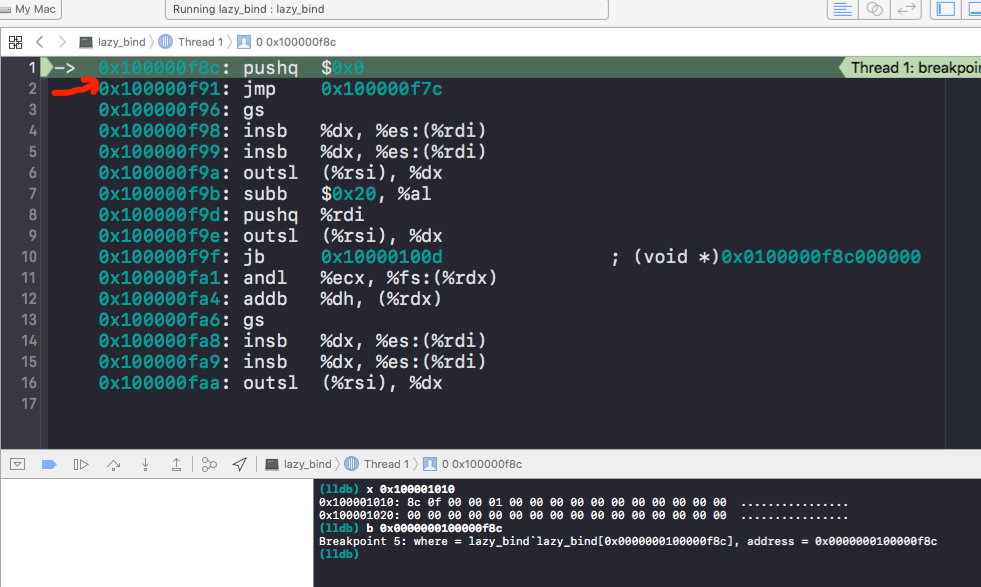Click the outsl instruction at 0x100000f9e
981x587 pixels.
pos(270,236)
